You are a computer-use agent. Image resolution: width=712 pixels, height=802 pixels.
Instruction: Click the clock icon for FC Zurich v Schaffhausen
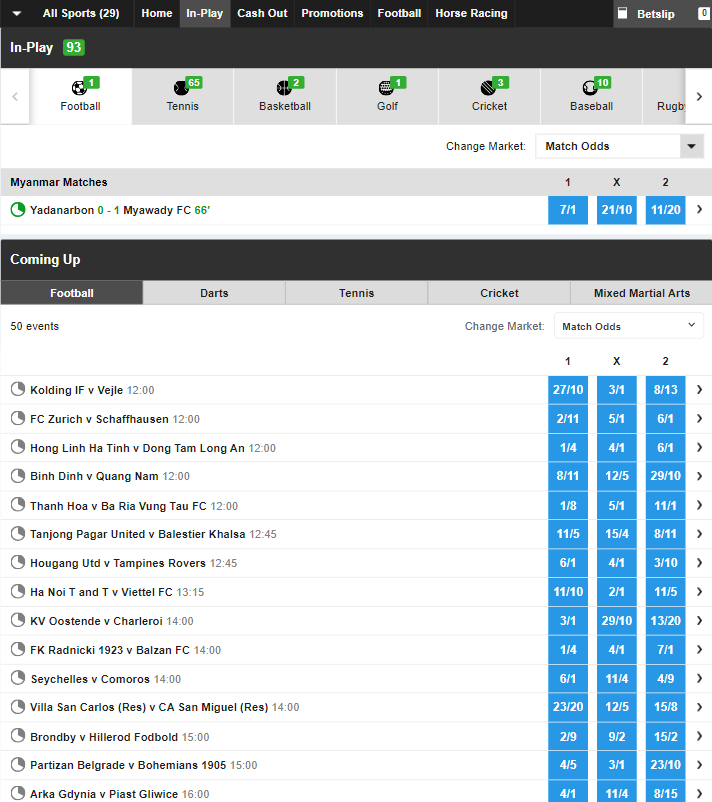18,418
